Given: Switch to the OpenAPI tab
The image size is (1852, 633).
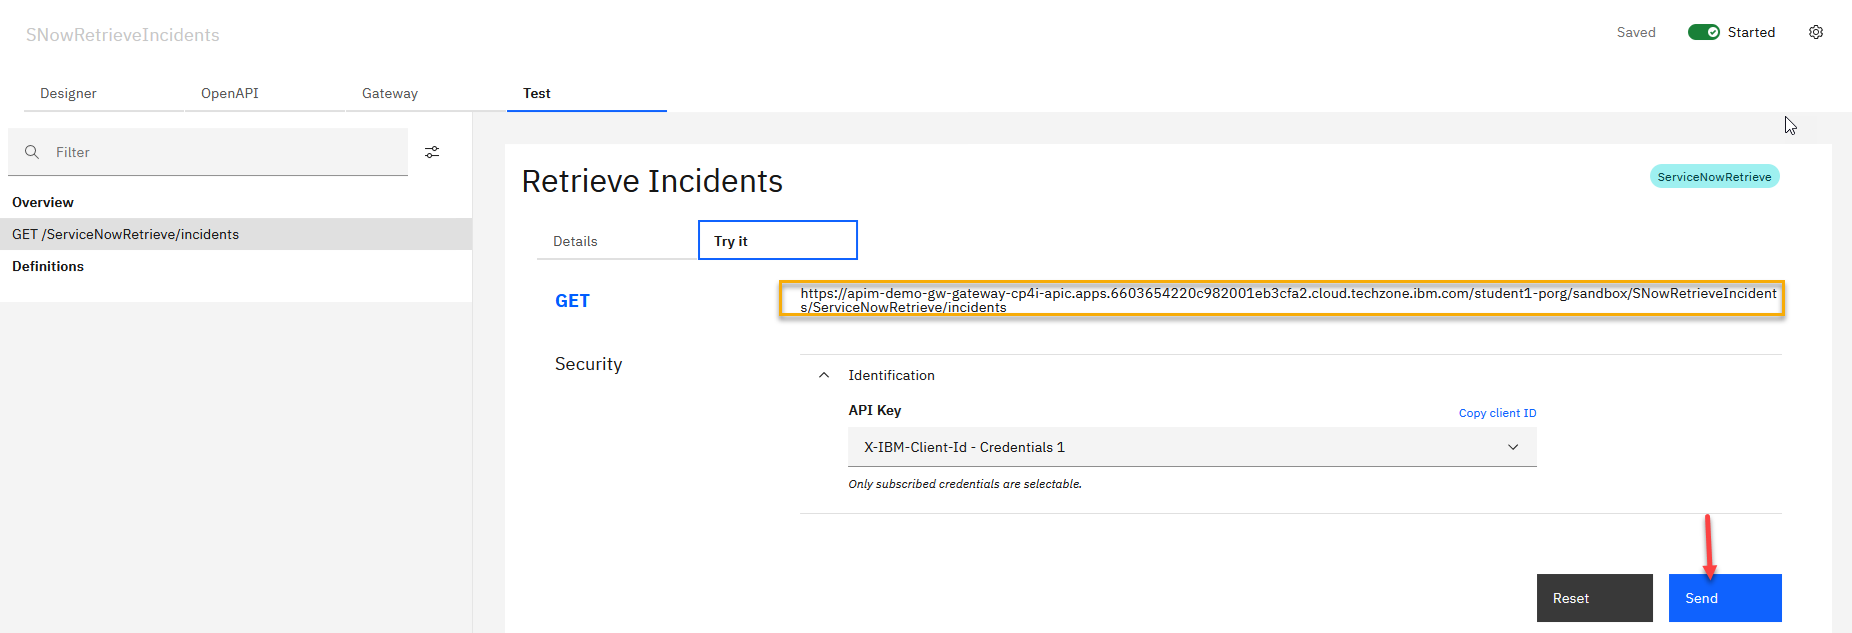Looking at the screenshot, I should click(229, 93).
